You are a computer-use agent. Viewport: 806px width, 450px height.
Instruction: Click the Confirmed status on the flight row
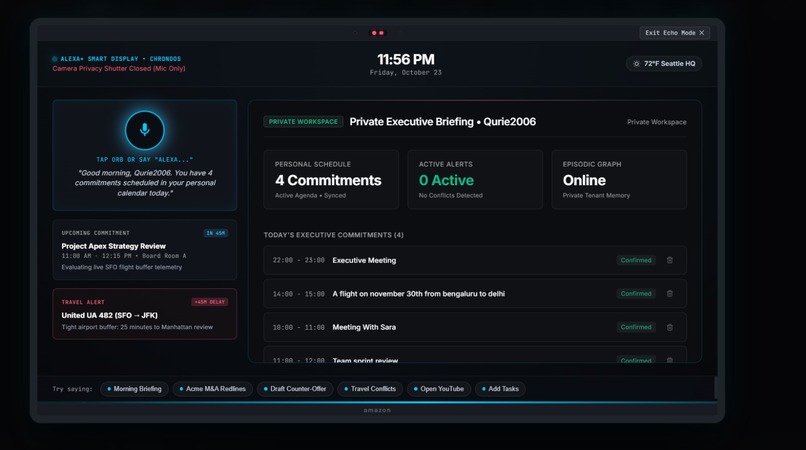pyautogui.click(x=636, y=294)
